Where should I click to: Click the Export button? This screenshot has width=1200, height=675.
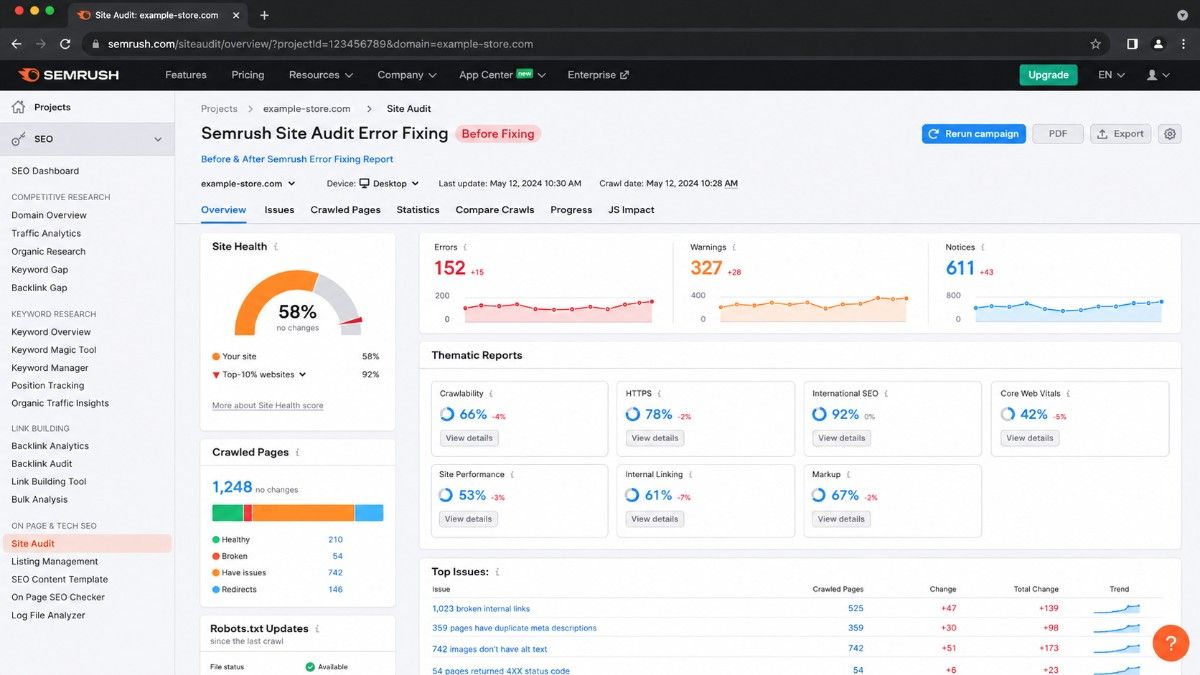[1120, 134]
